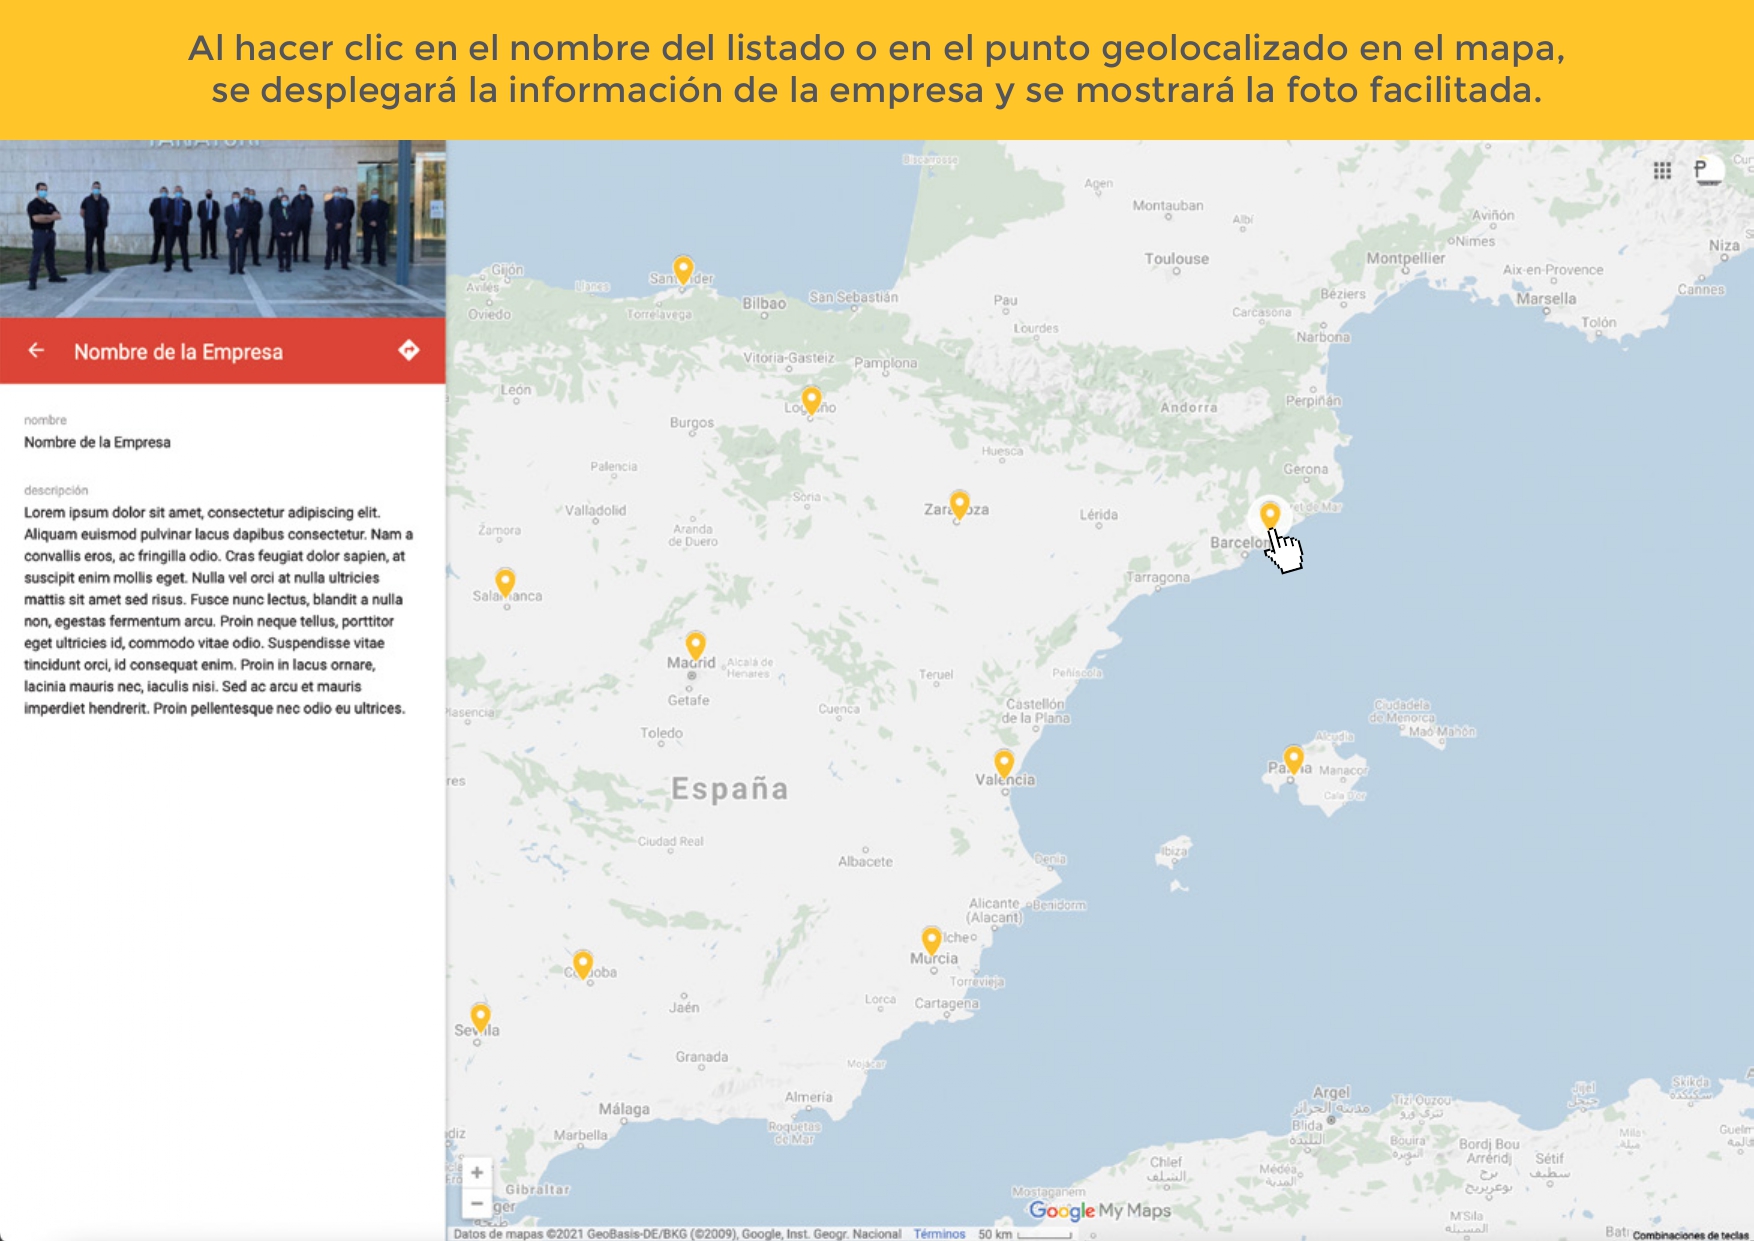Viewport: 1754px width, 1241px height.
Task: Click the Pamplona city label
Action: [885, 363]
